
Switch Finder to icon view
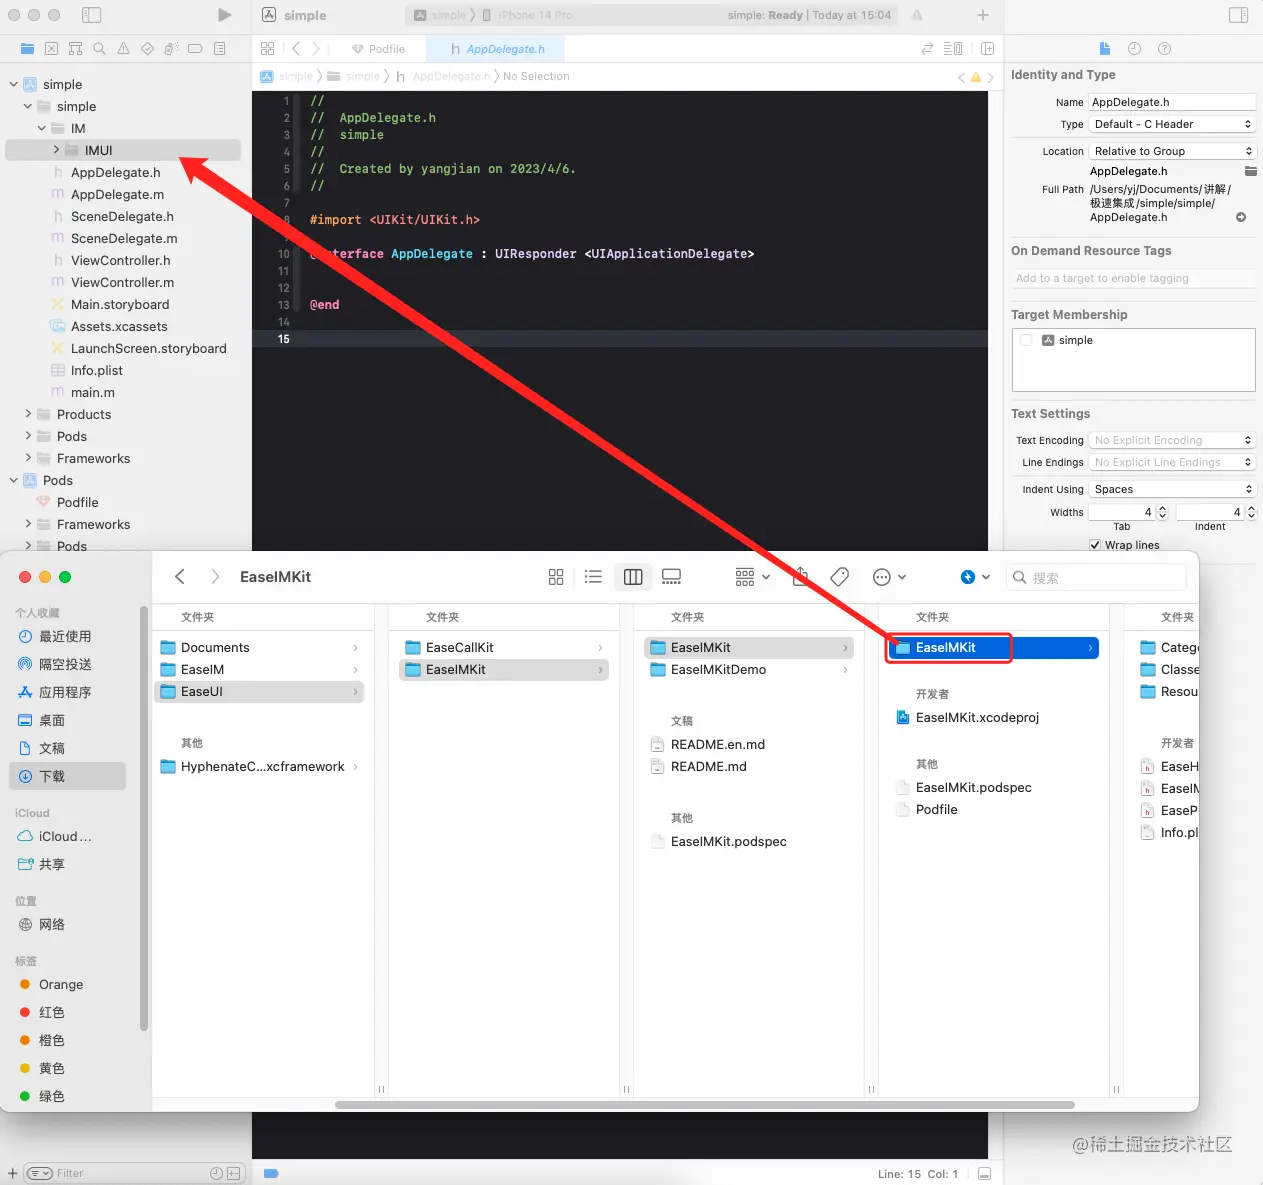click(x=556, y=577)
